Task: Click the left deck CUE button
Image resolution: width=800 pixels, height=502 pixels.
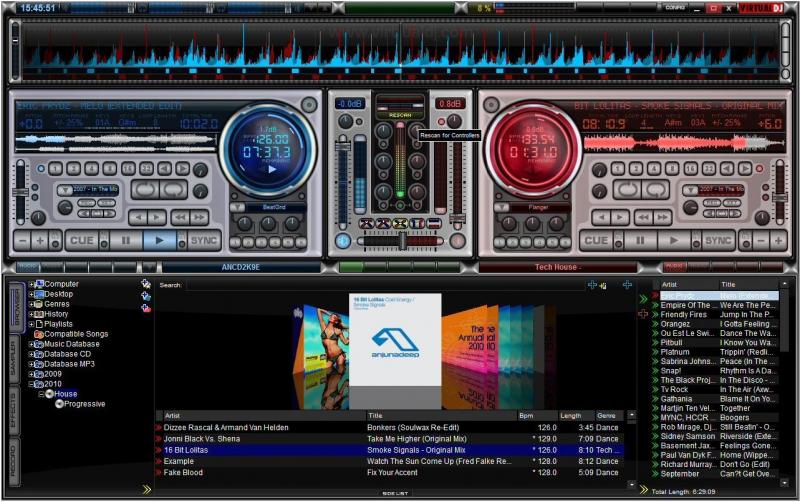Action: pyautogui.click(x=82, y=240)
